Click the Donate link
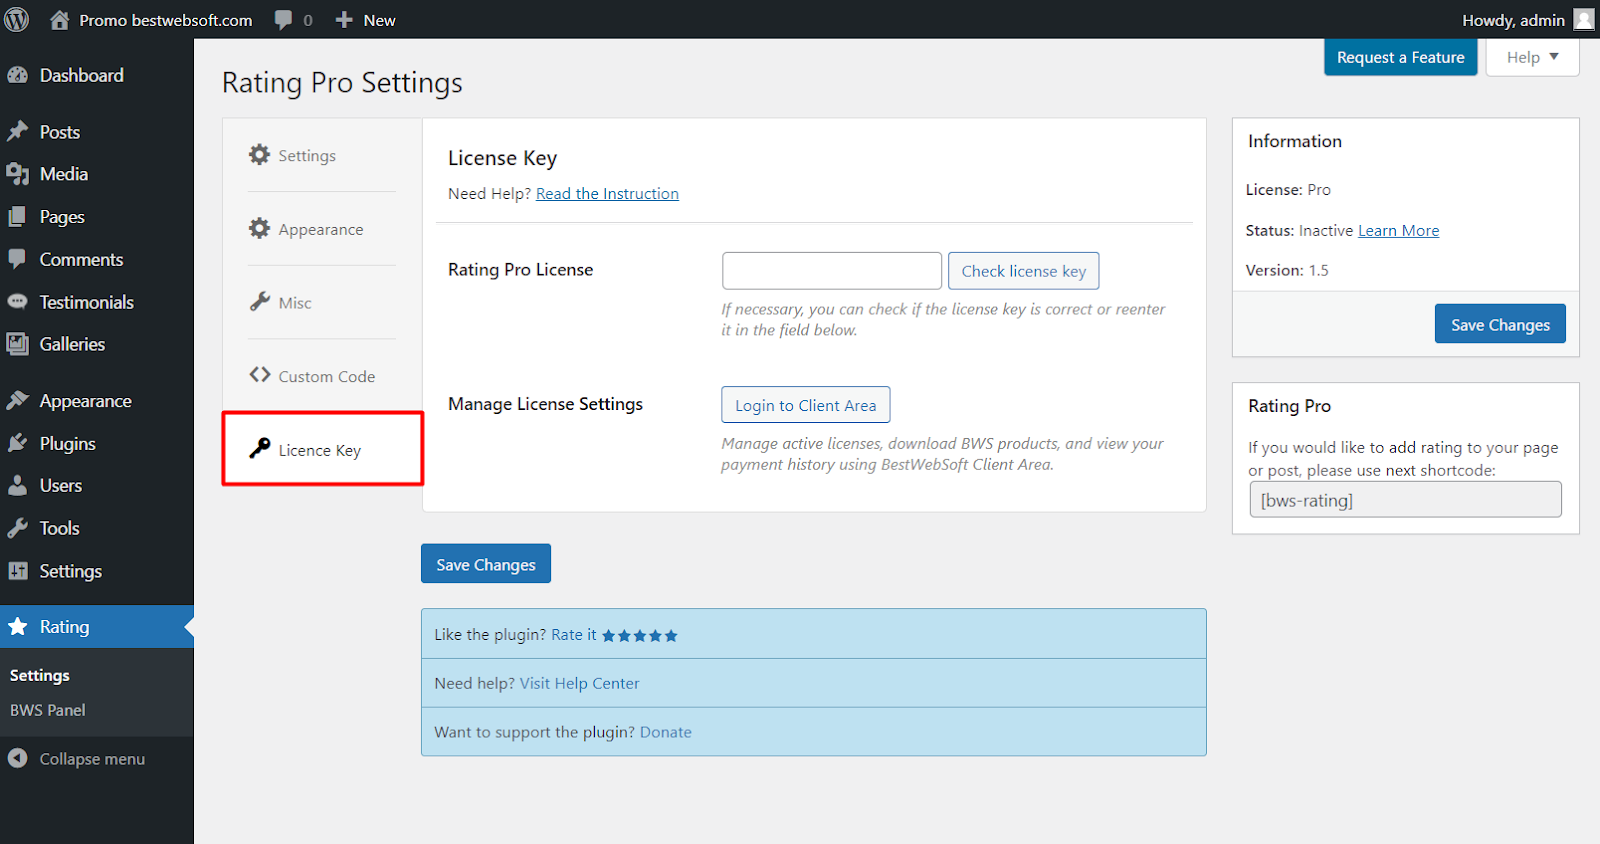The image size is (1600, 844). [x=666, y=733]
